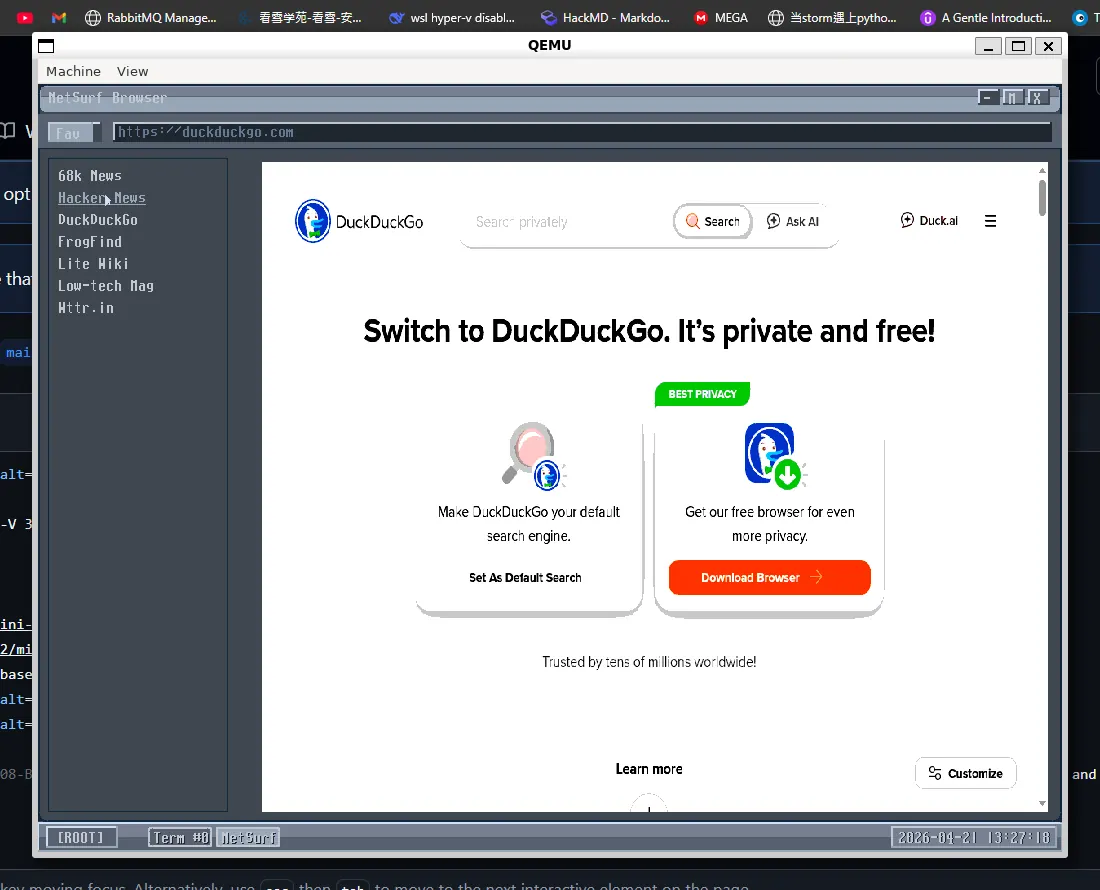The height and width of the screenshot is (890, 1100).
Task: Open the hamburger menu on DuckDuckGo page
Action: [991, 222]
